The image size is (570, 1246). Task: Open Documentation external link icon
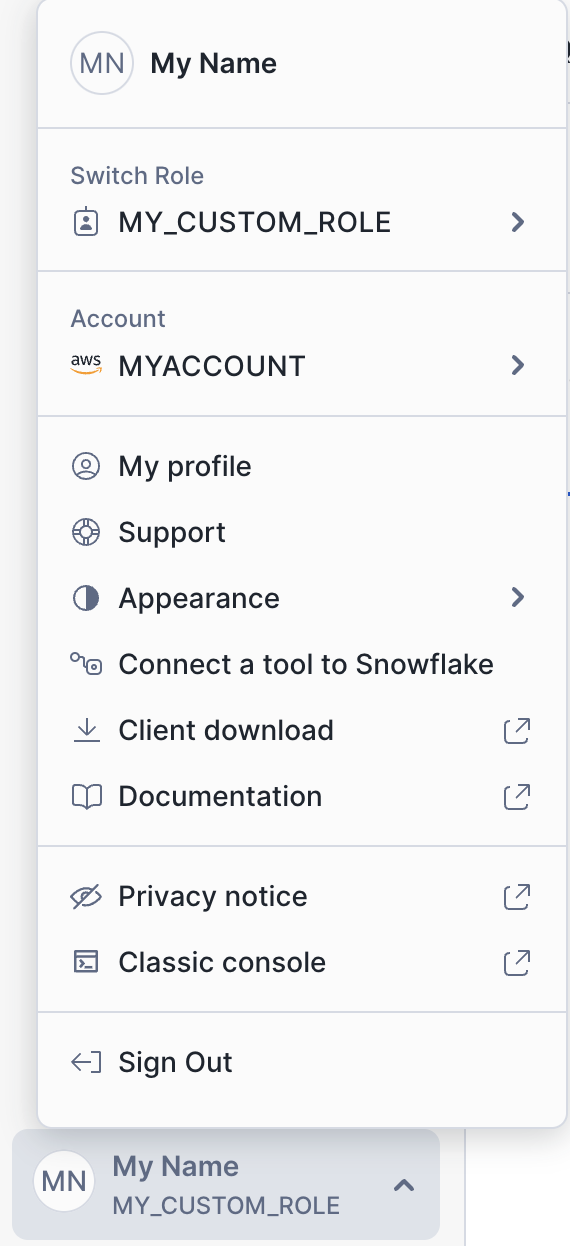[516, 796]
